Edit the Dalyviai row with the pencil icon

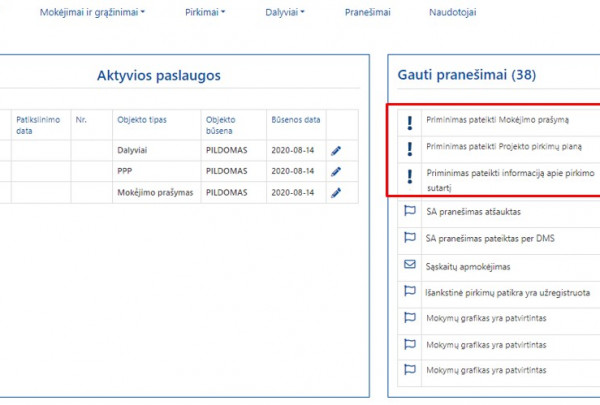pyautogui.click(x=337, y=150)
